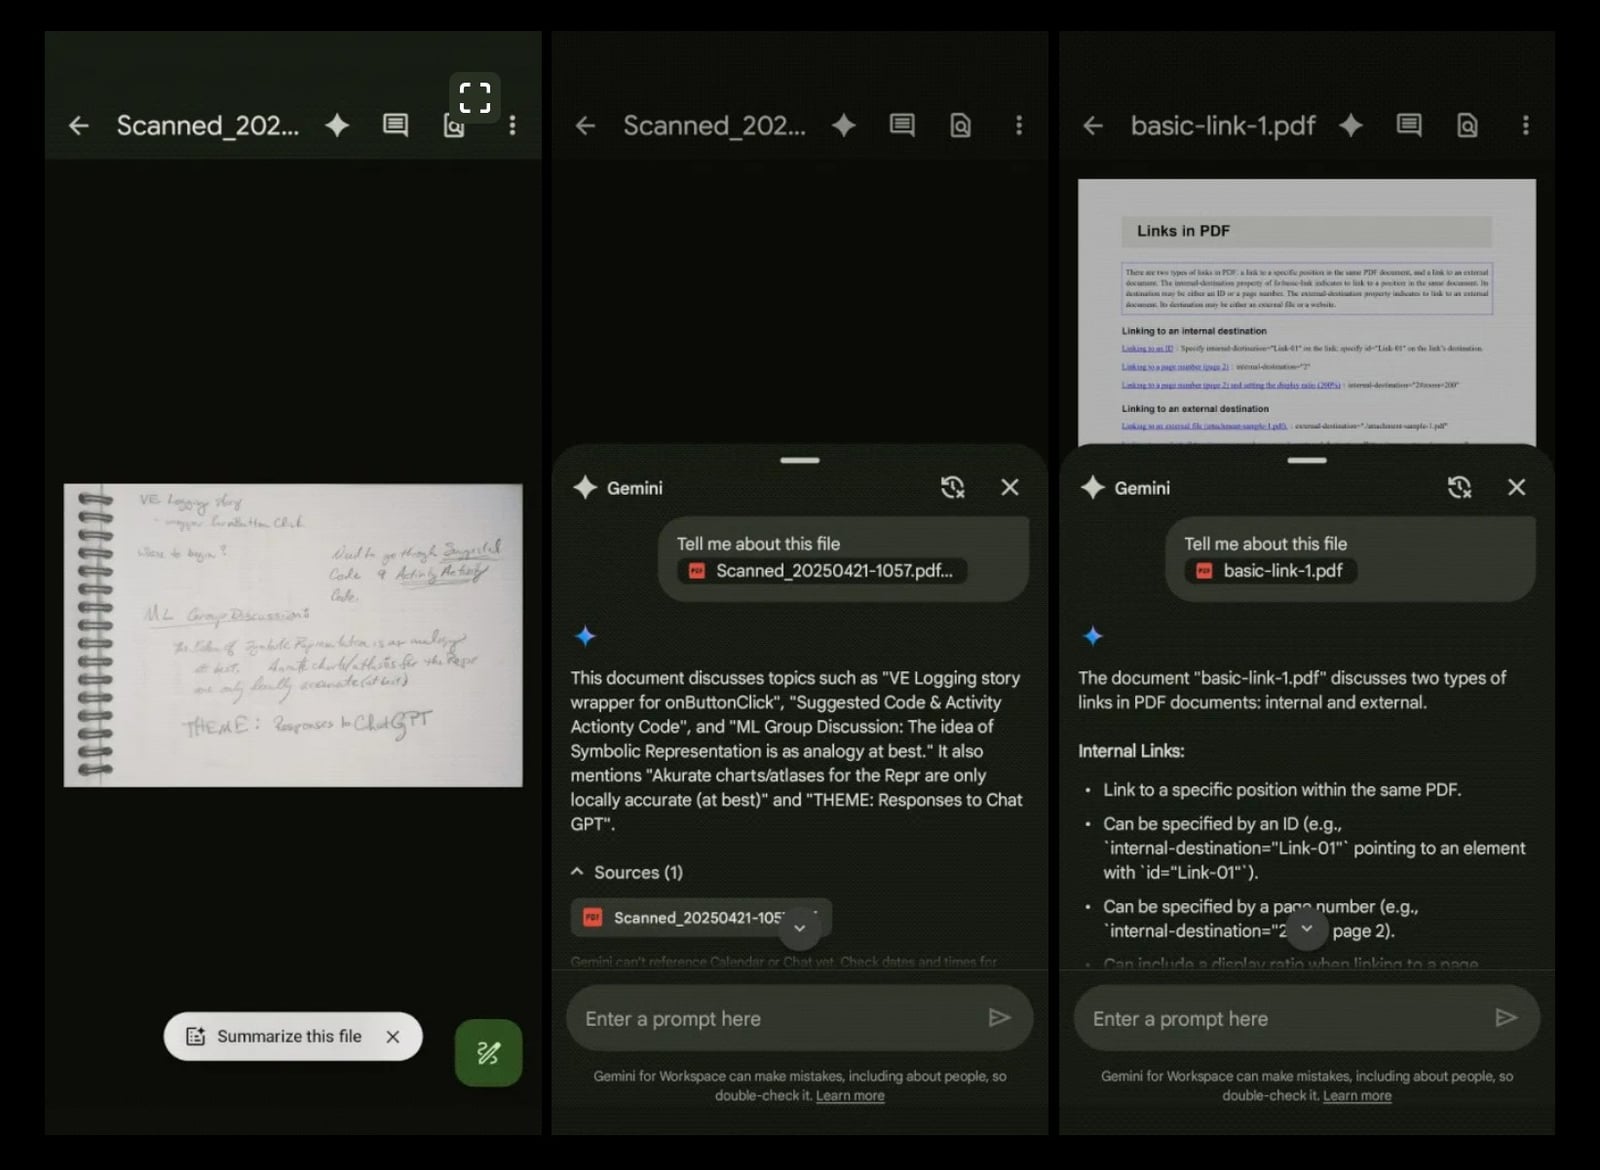Image resolution: width=1600 pixels, height=1170 pixels.
Task: Click scroll-down chevron over the Scanned source chip
Action: [x=799, y=929]
